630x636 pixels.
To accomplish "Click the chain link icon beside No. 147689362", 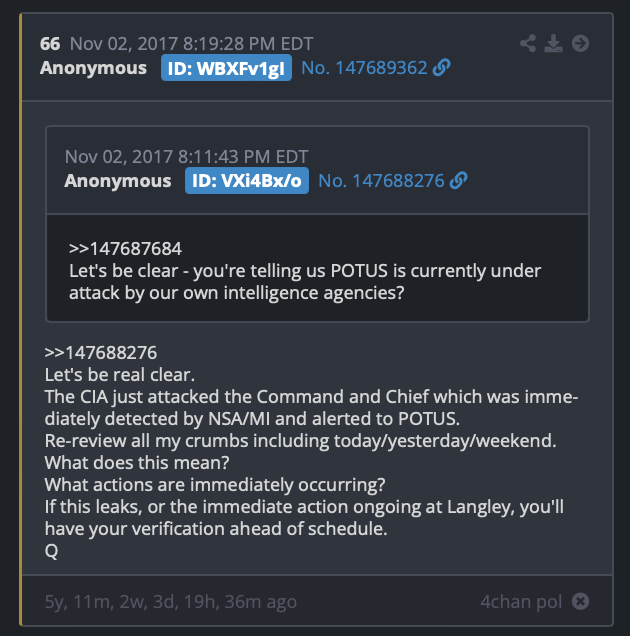I will [442, 67].
